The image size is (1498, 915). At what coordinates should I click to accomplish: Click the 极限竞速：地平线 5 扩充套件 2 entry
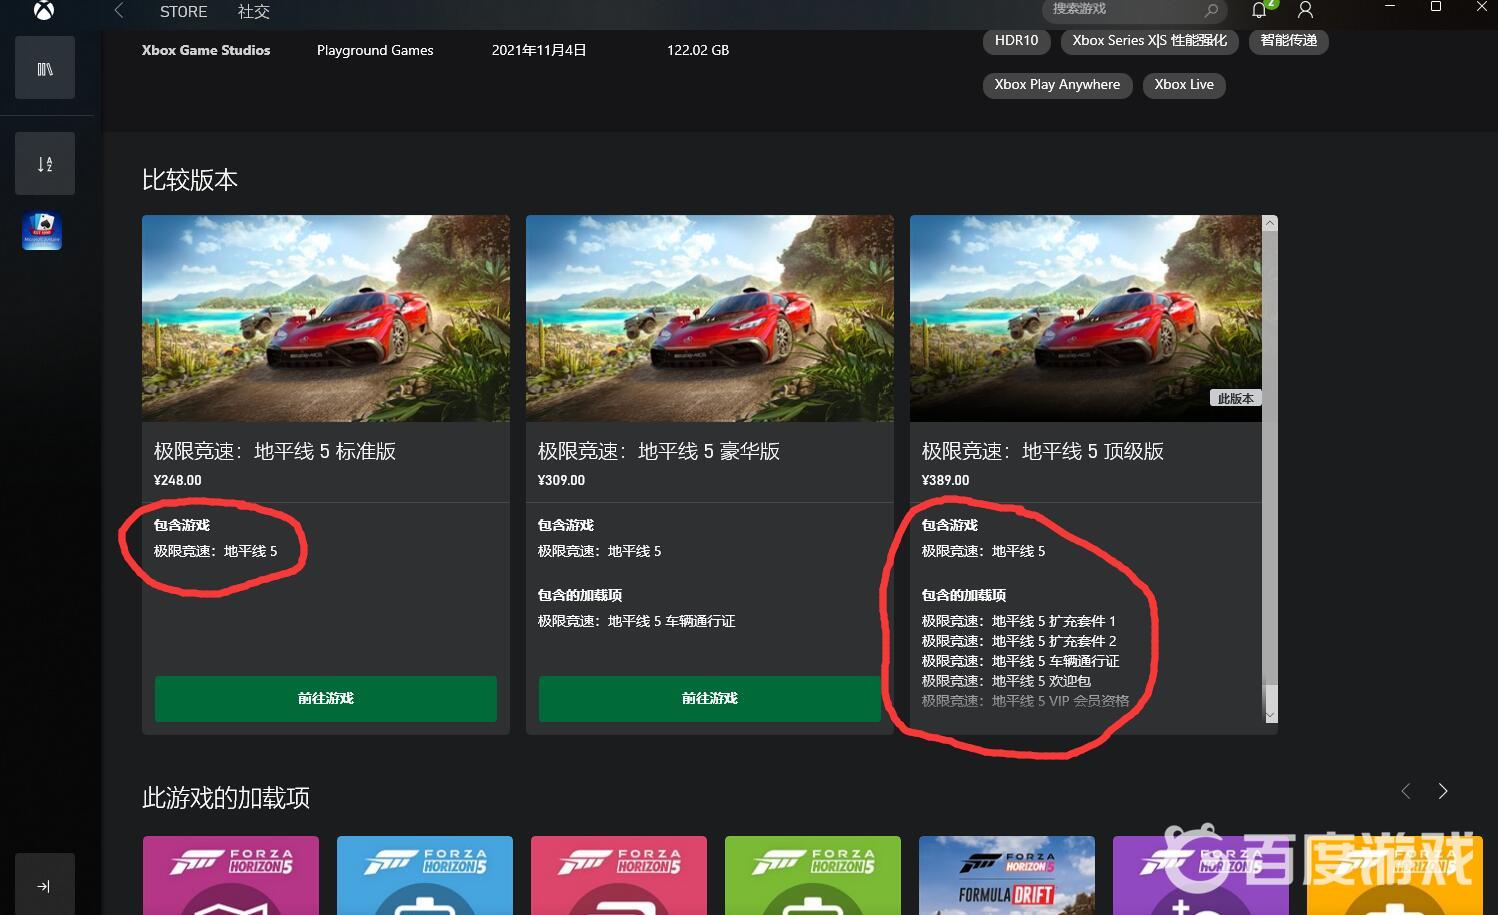(1018, 641)
